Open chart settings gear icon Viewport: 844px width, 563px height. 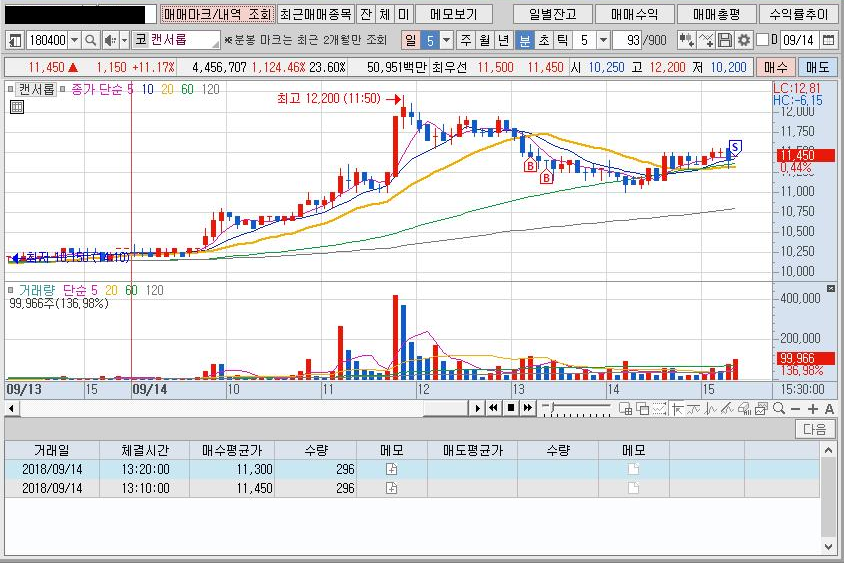[744, 40]
